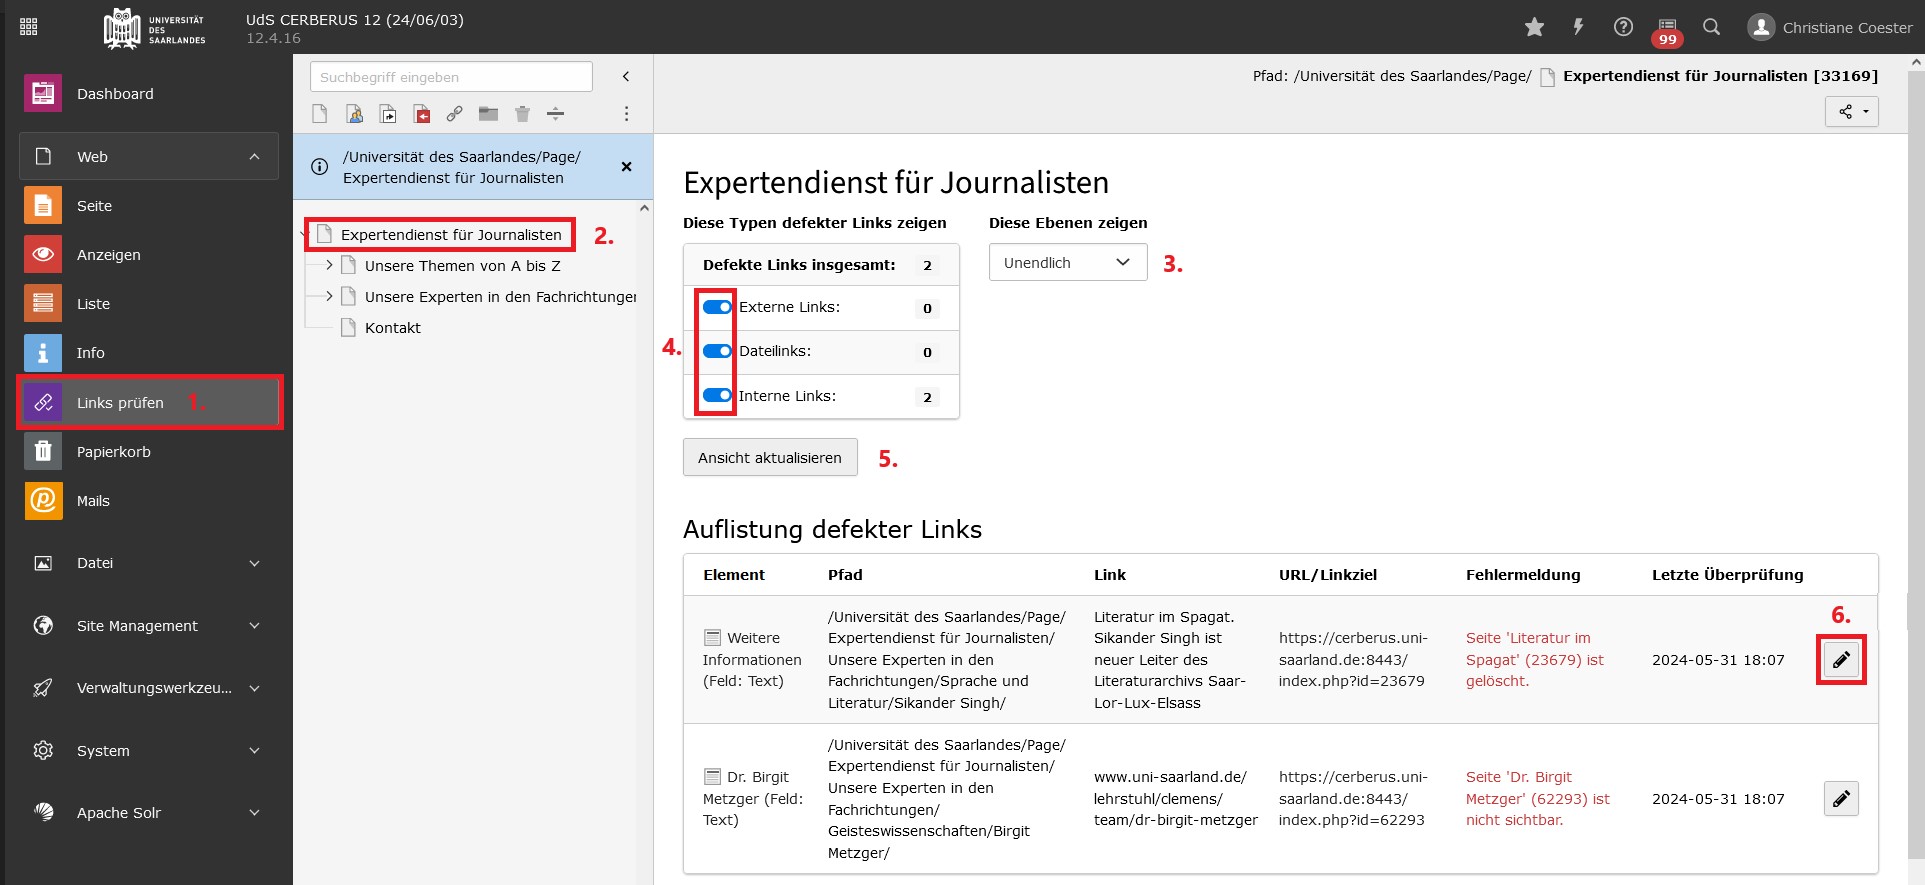Open the Christiane Coester user menu

tap(1829, 27)
